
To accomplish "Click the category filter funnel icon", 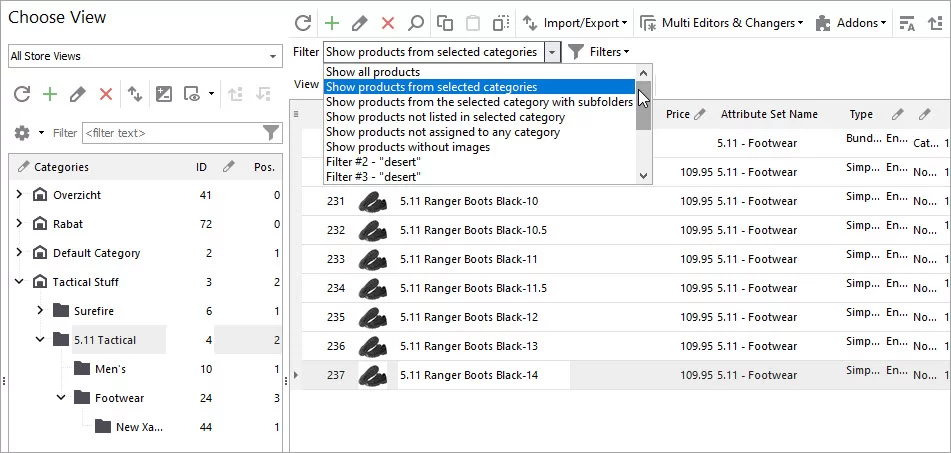I will [x=271, y=133].
